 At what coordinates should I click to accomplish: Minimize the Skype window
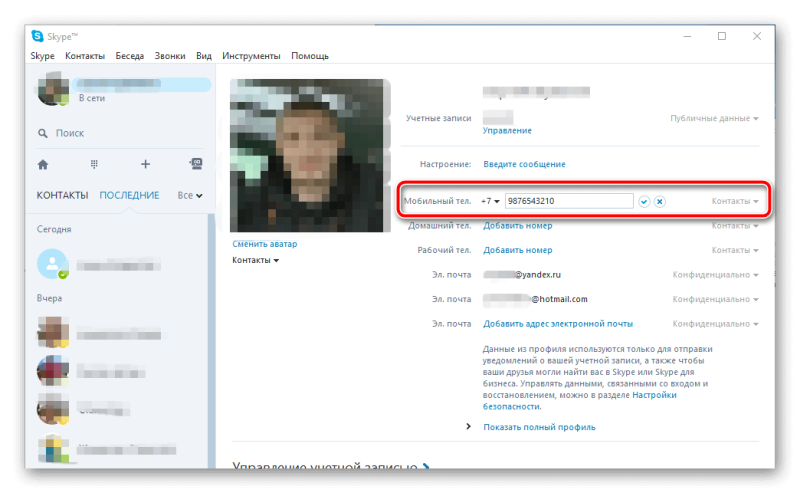click(x=687, y=36)
